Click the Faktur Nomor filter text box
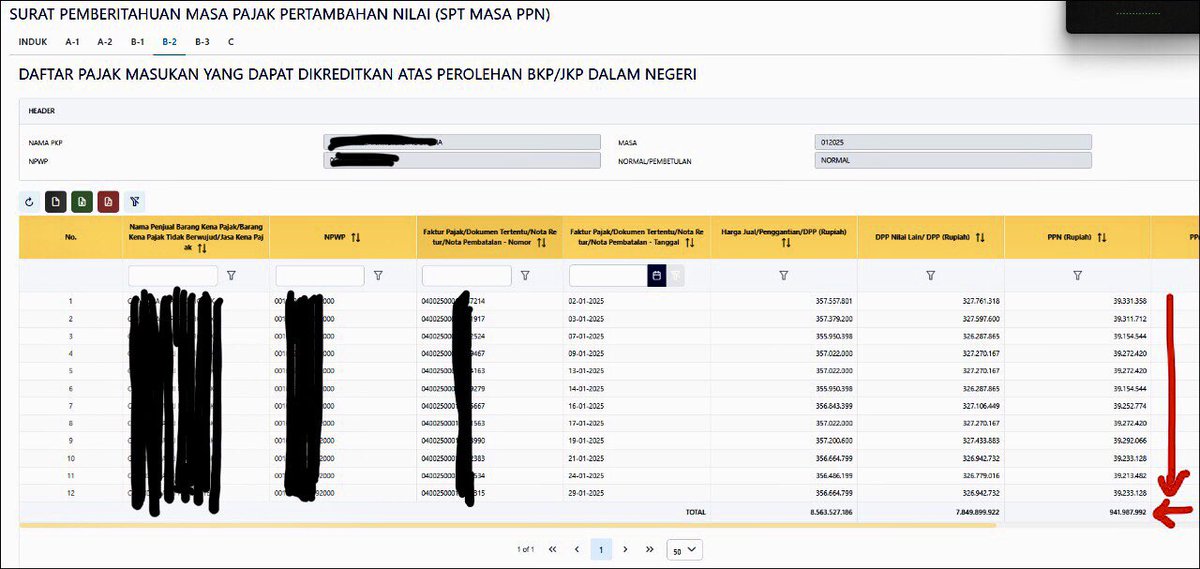The height and width of the screenshot is (569, 1200). point(467,275)
